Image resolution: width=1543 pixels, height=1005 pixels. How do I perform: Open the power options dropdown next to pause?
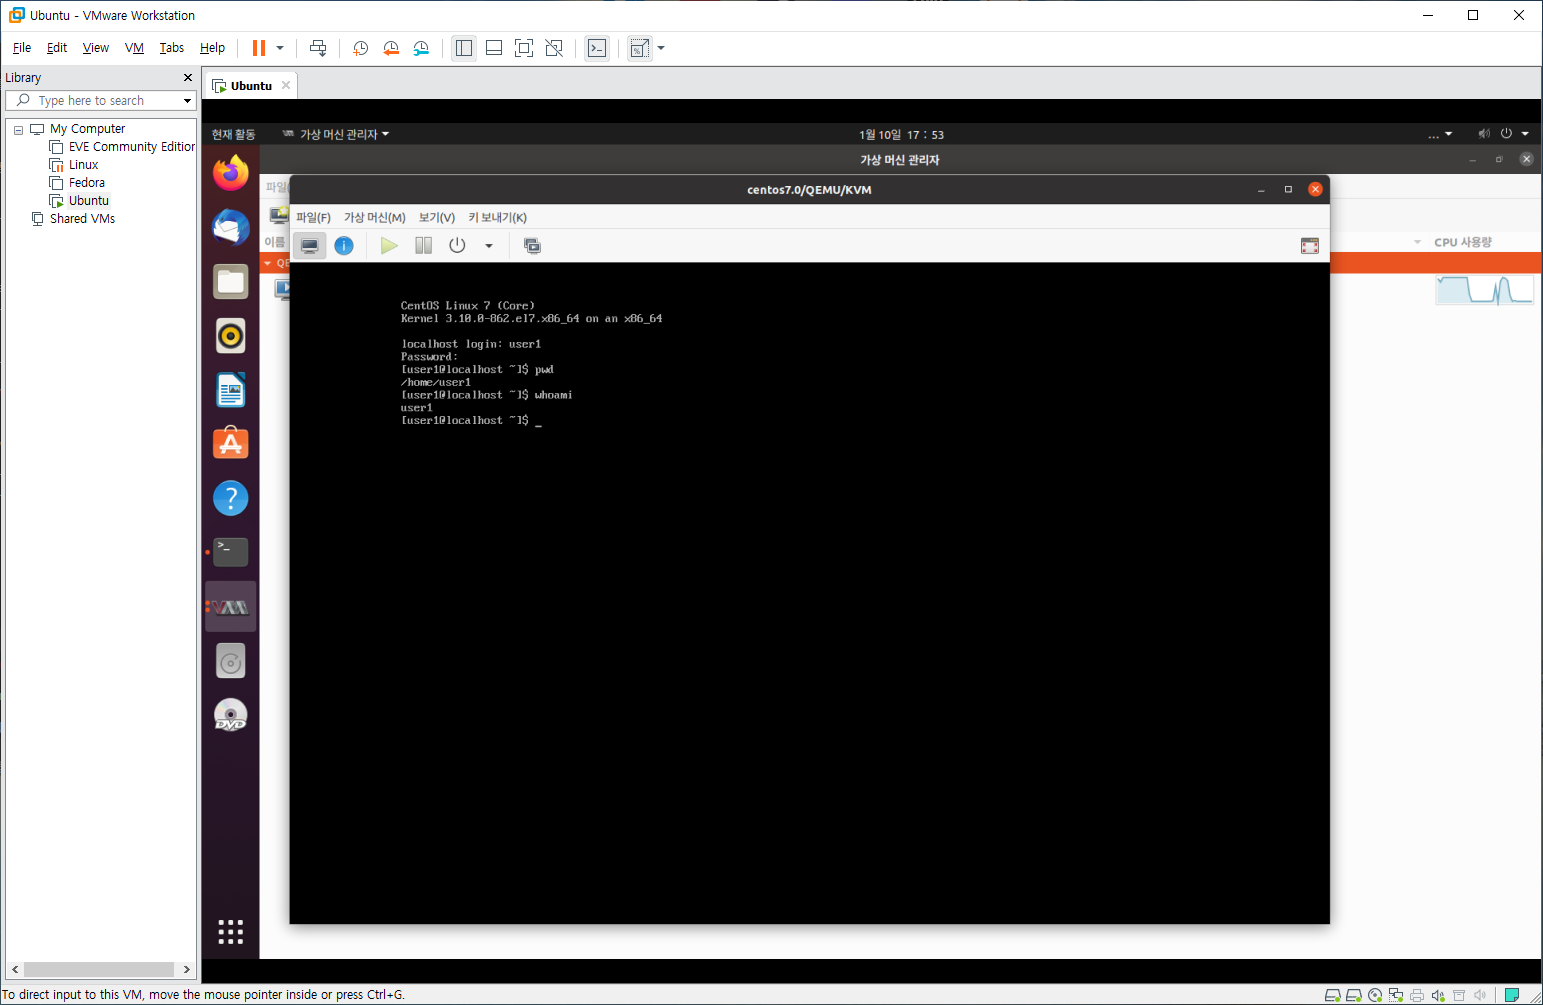(x=280, y=48)
